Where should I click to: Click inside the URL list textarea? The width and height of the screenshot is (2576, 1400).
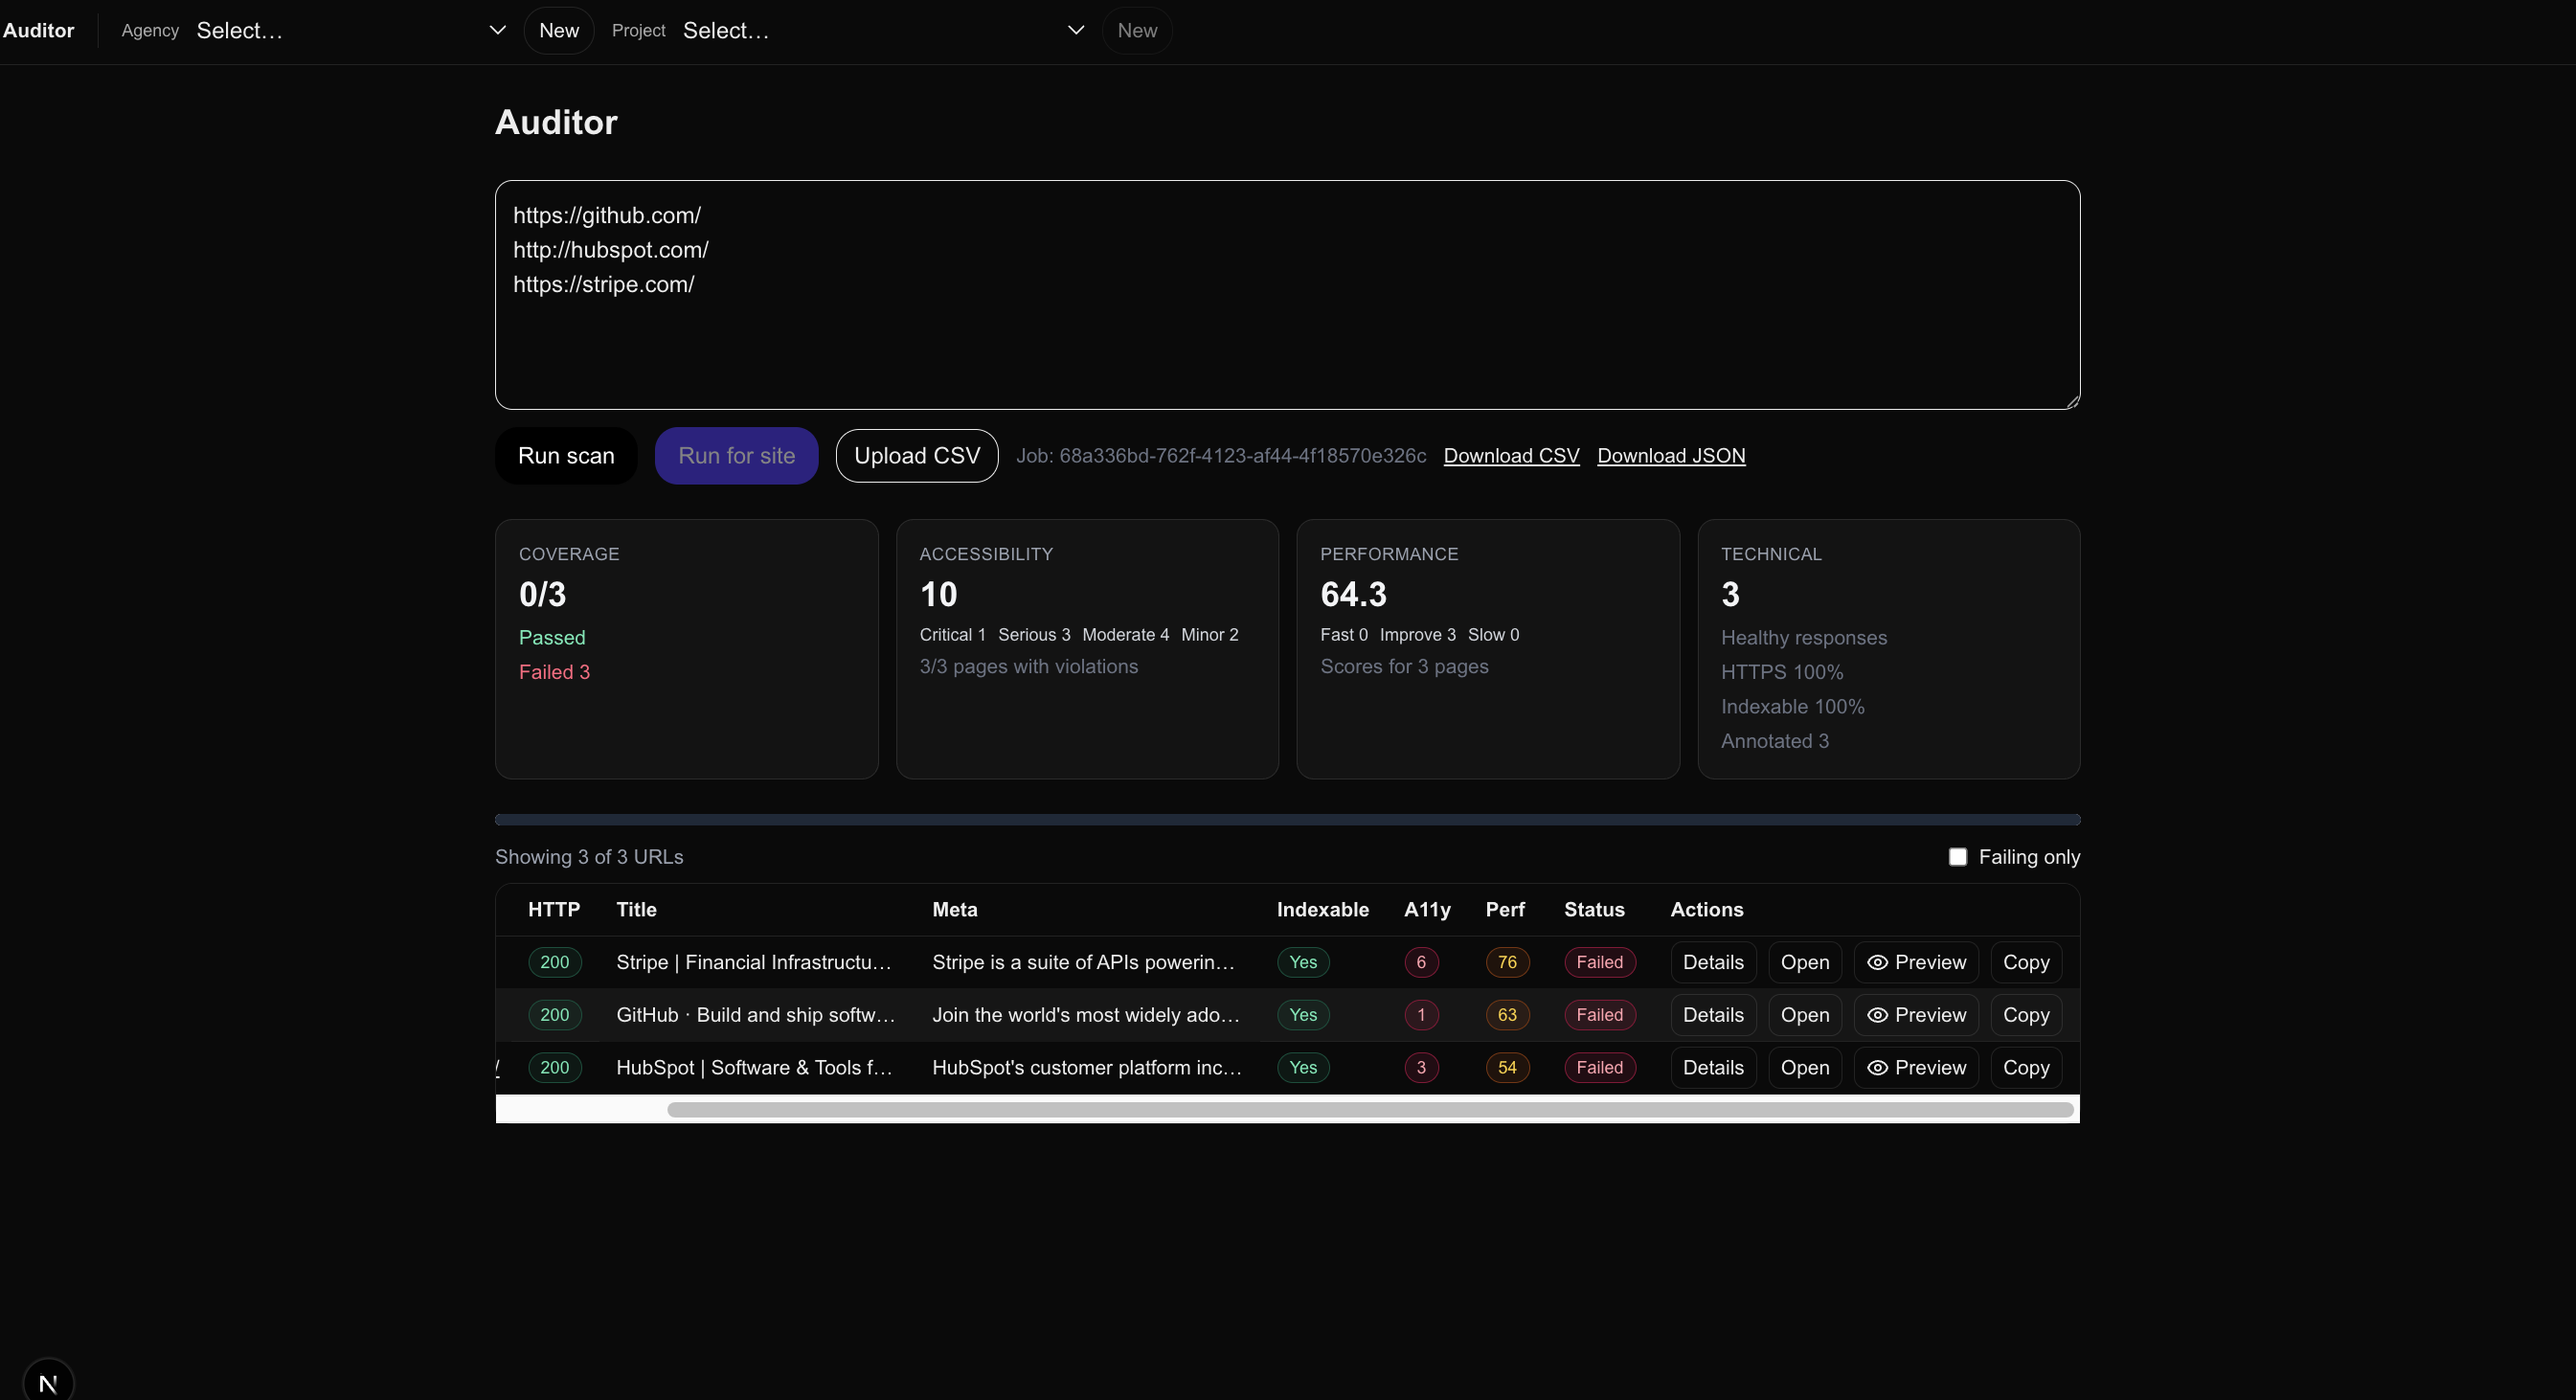tap(1287, 340)
